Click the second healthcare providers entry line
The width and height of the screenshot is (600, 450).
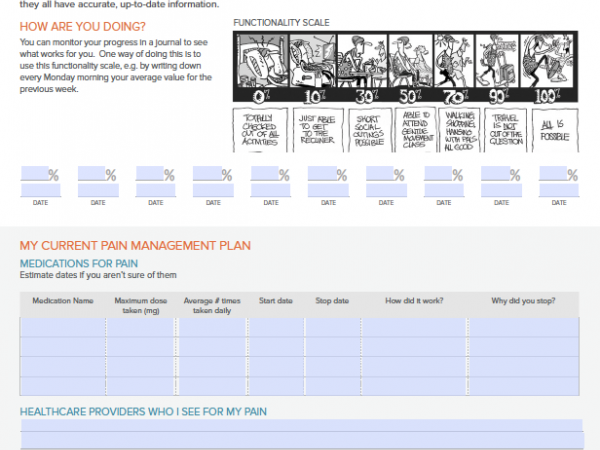[302, 439]
